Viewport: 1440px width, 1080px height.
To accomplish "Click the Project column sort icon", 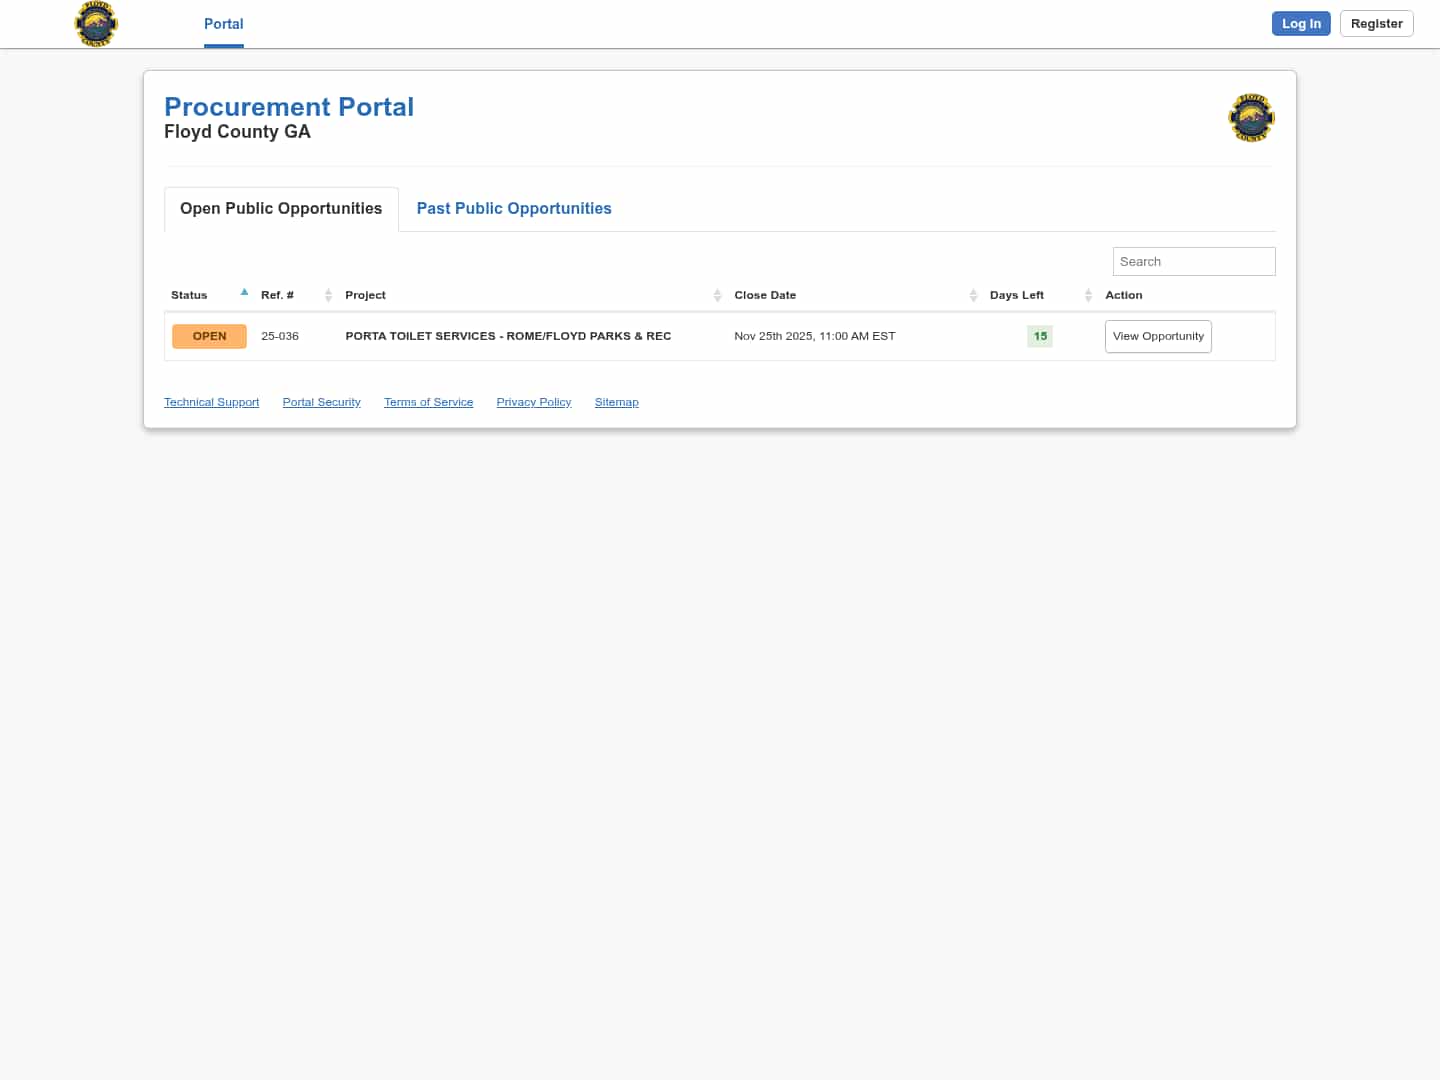I will click(x=717, y=295).
